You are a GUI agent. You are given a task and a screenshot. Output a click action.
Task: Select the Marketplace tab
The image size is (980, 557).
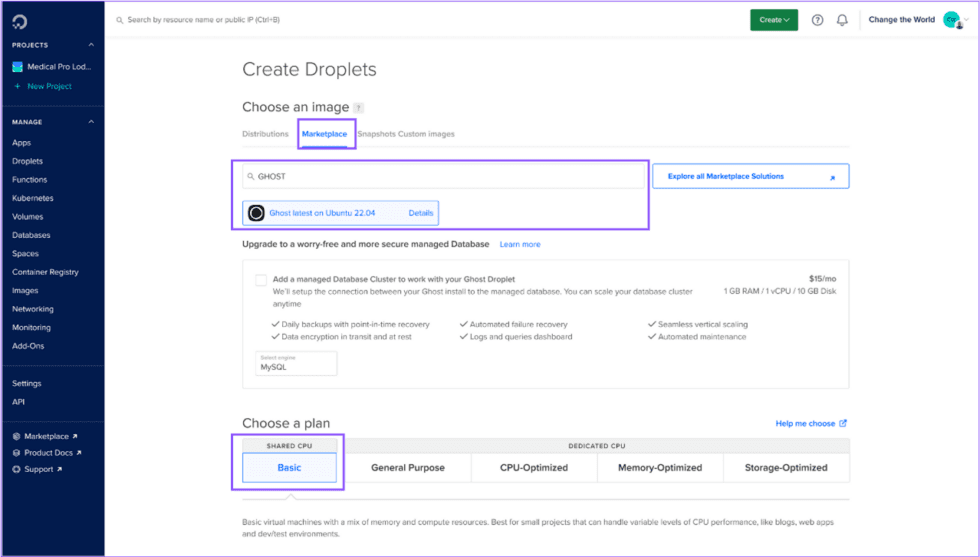click(x=325, y=134)
